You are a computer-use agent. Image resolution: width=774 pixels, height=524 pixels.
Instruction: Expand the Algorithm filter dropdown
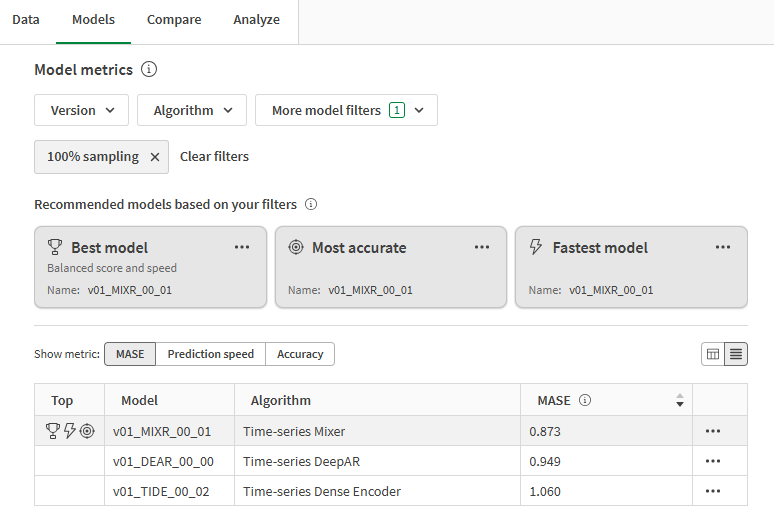coord(191,110)
